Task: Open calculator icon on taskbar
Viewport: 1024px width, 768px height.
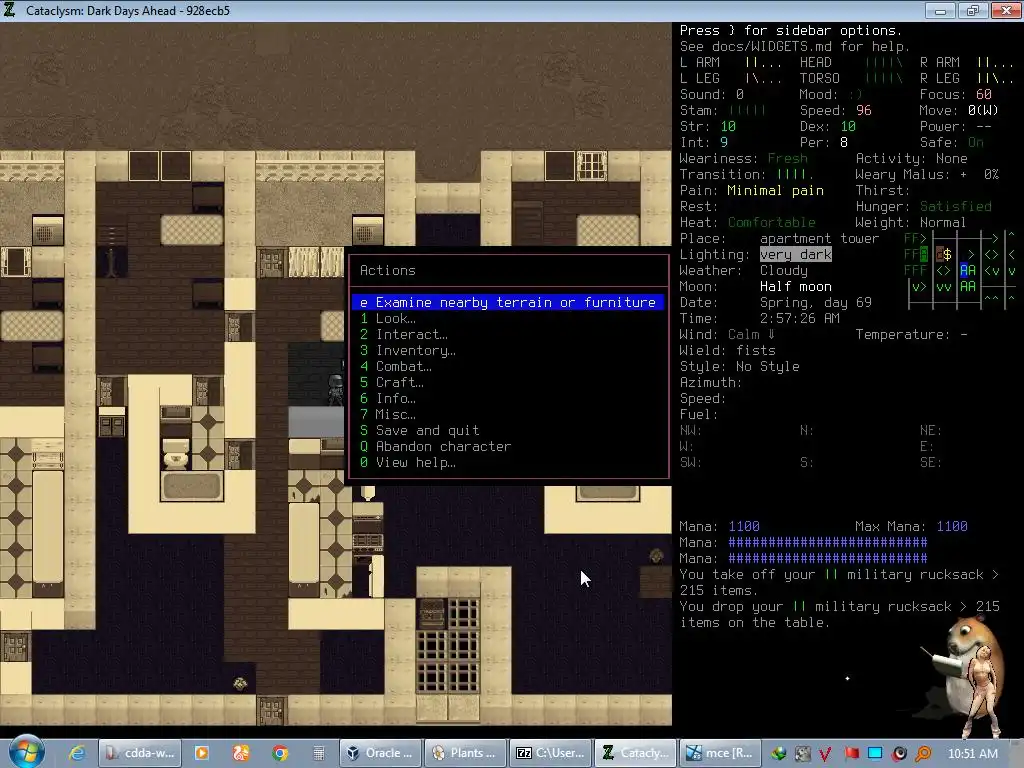Action: coord(319,753)
